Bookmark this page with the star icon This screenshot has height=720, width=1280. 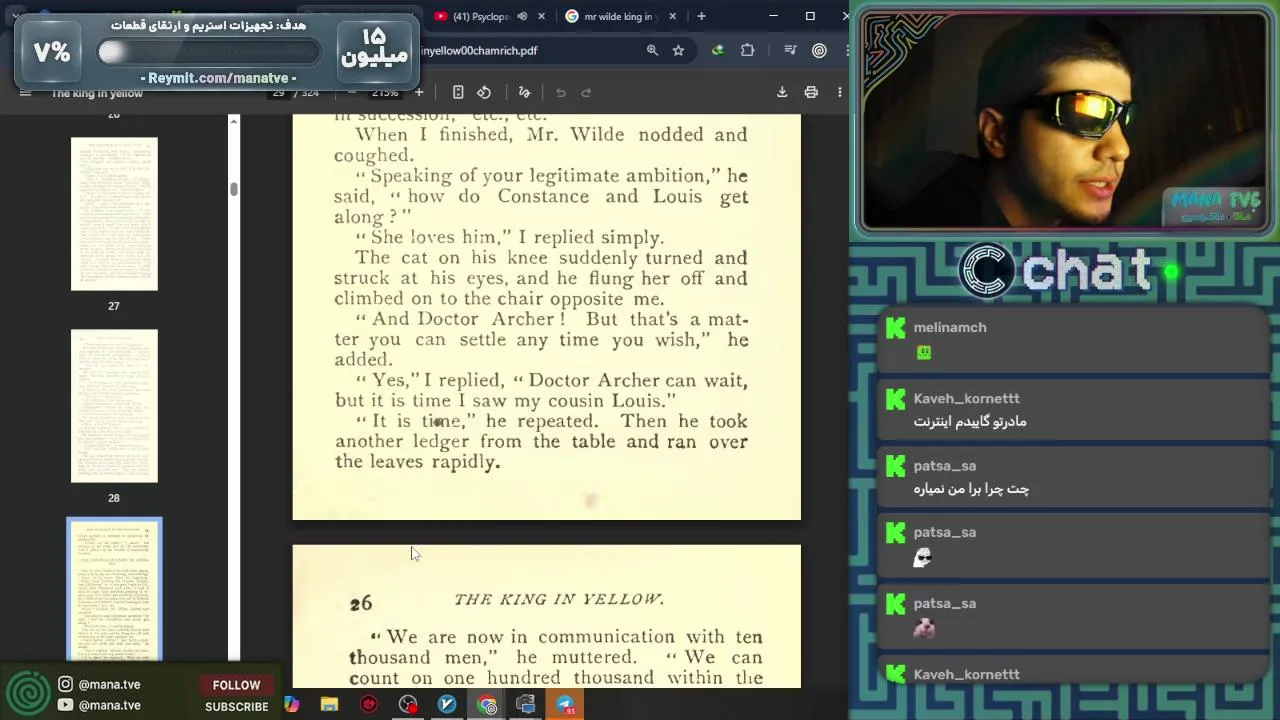(678, 50)
